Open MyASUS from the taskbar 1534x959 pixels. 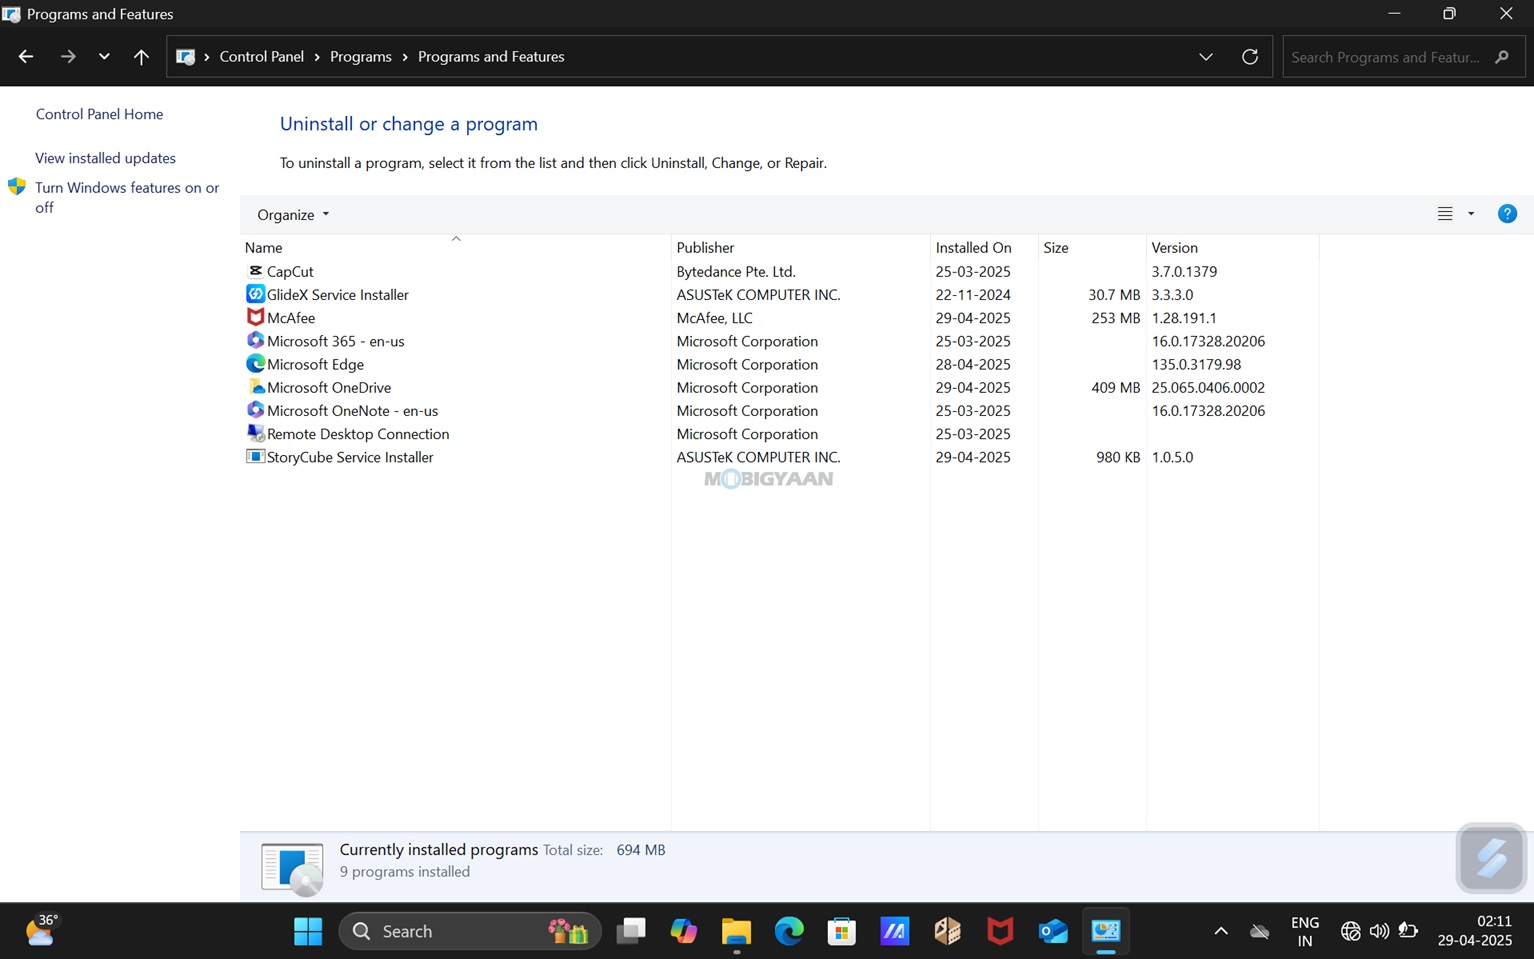click(895, 931)
